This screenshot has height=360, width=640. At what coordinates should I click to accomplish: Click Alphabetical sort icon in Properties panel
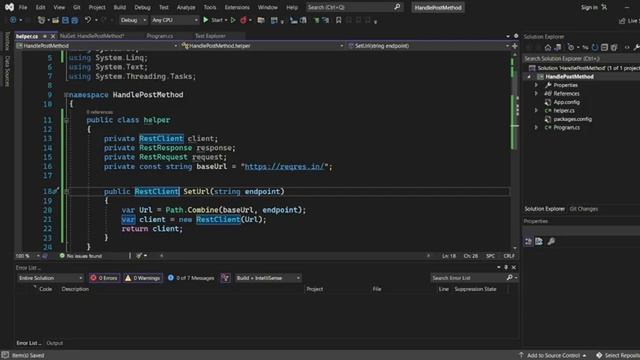click(539, 241)
